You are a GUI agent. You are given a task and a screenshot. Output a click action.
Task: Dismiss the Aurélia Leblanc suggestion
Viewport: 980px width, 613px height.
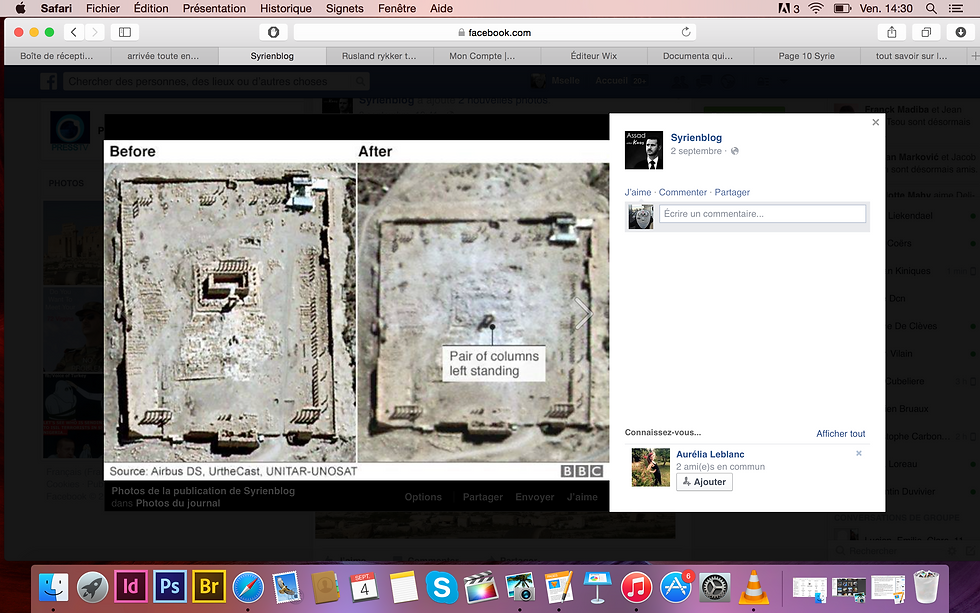coord(859,453)
